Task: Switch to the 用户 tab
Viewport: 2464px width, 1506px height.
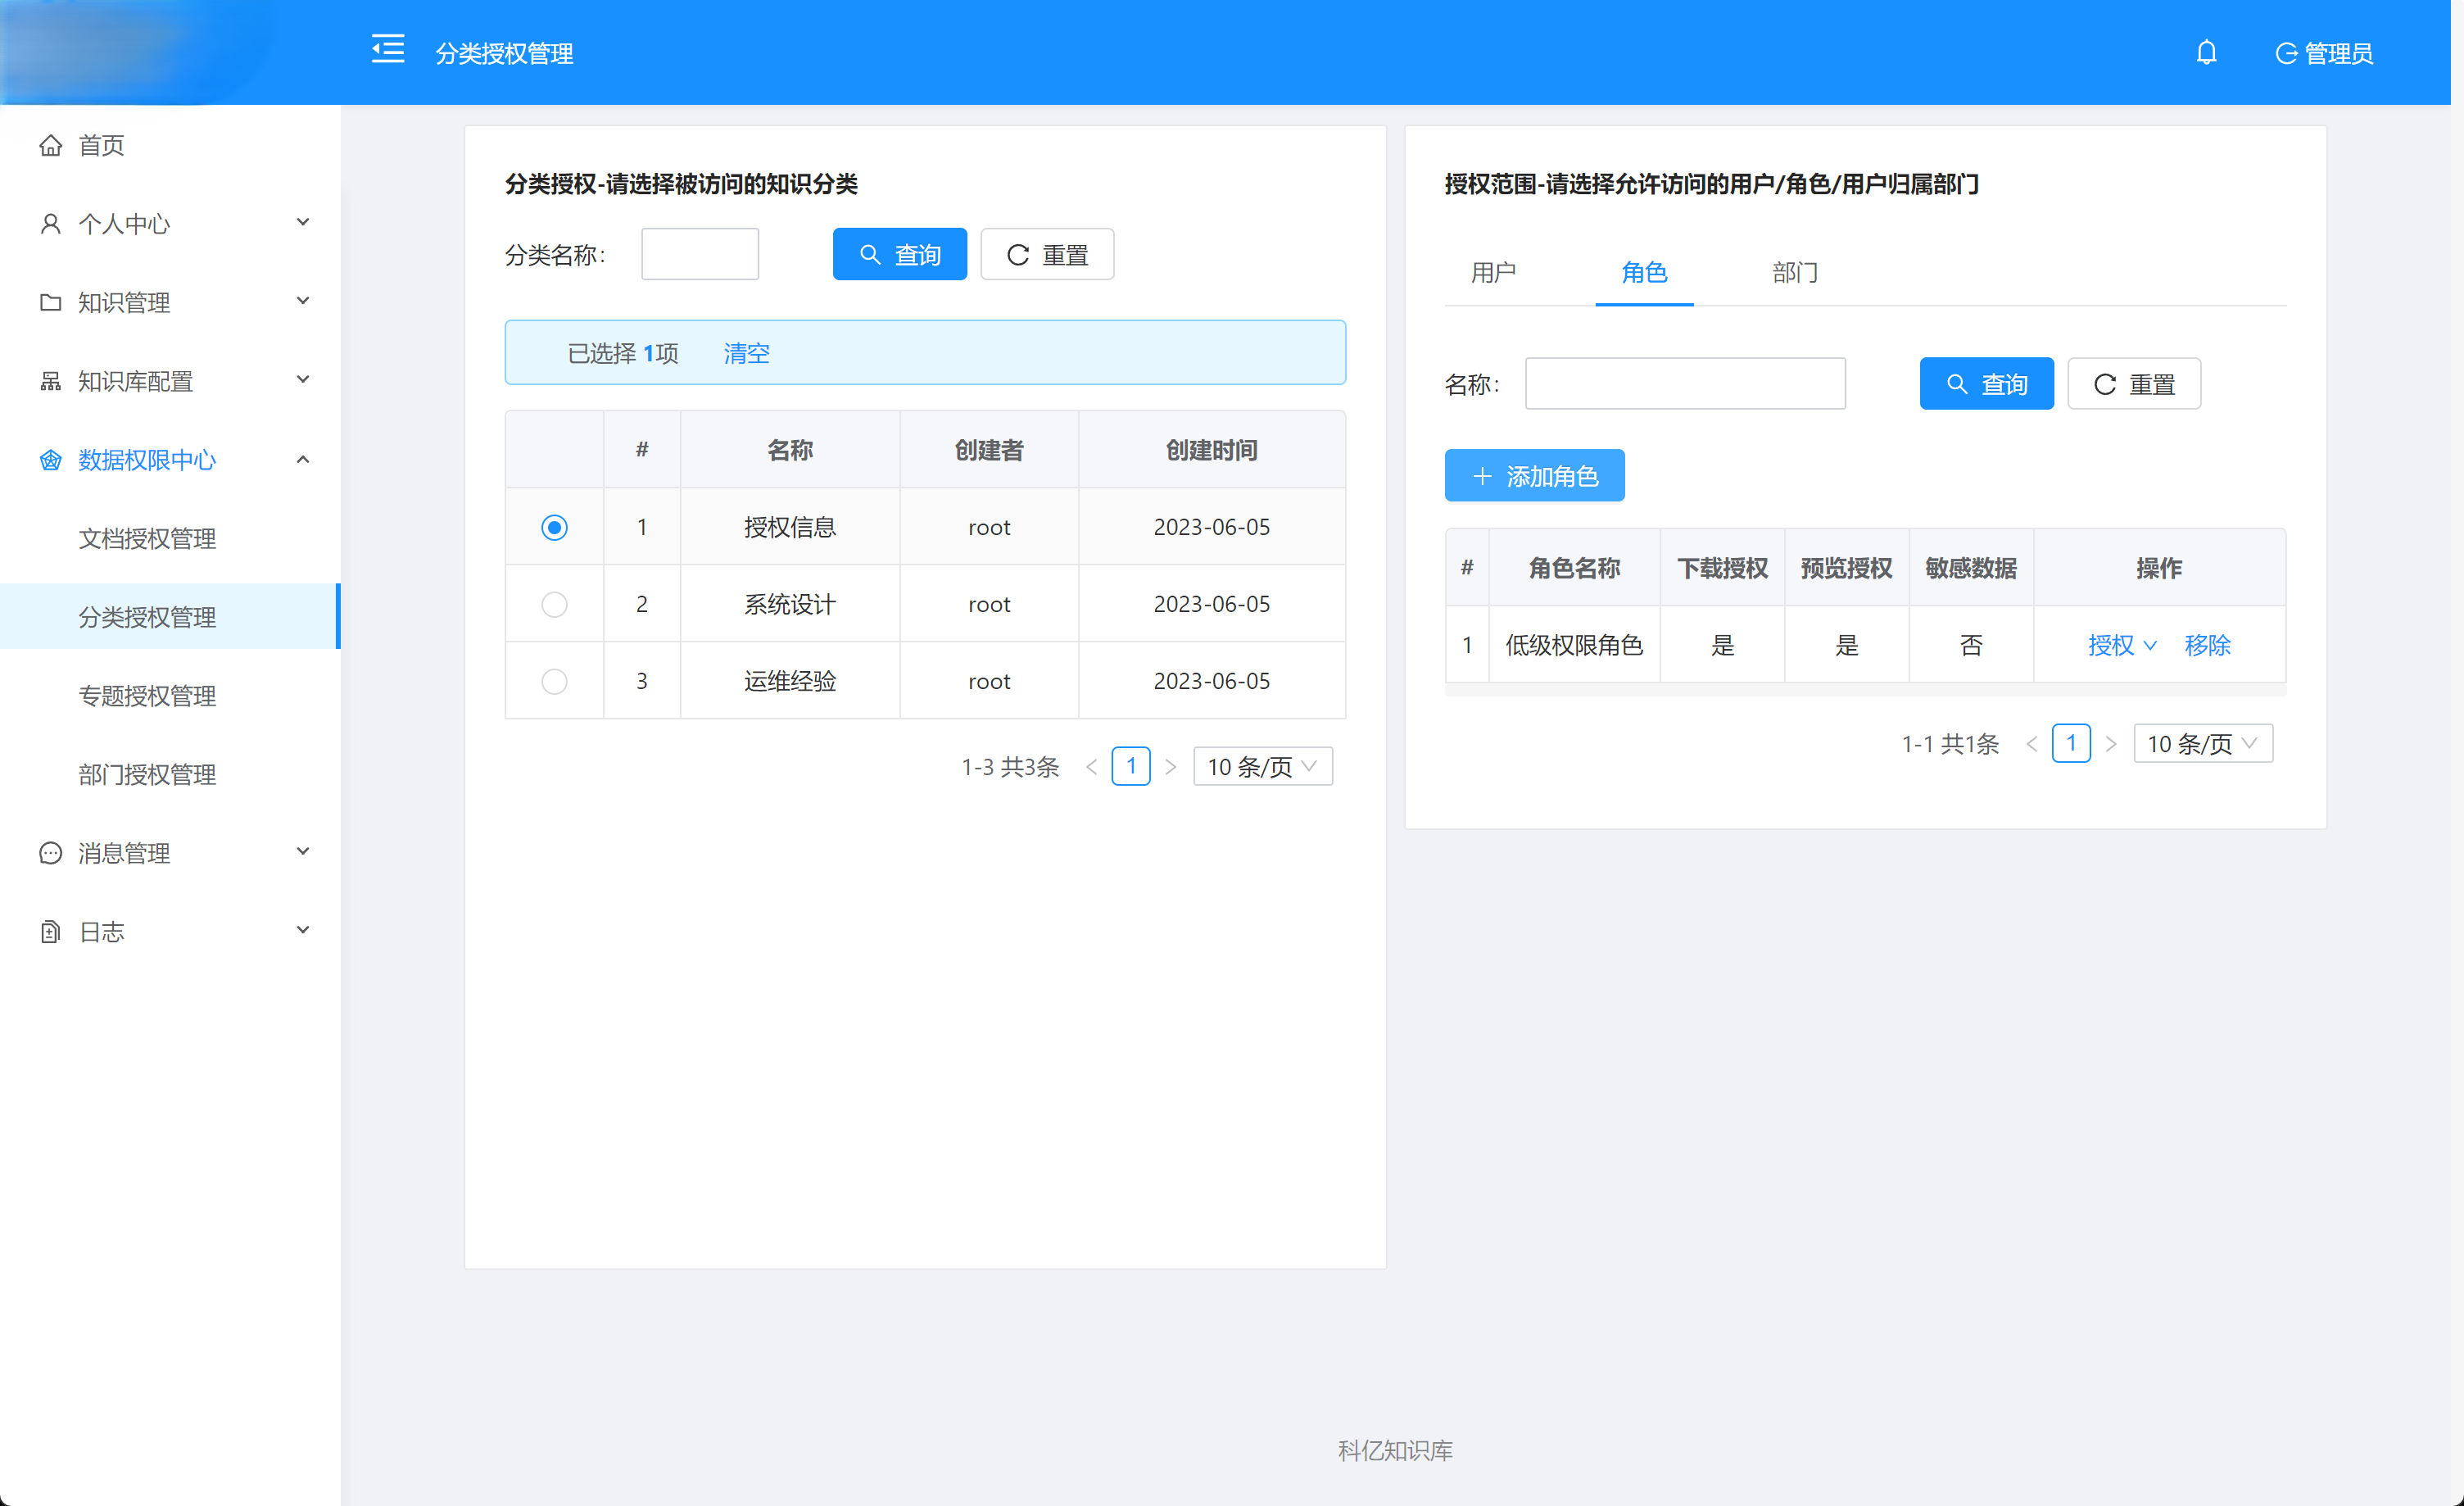Action: (x=1494, y=272)
